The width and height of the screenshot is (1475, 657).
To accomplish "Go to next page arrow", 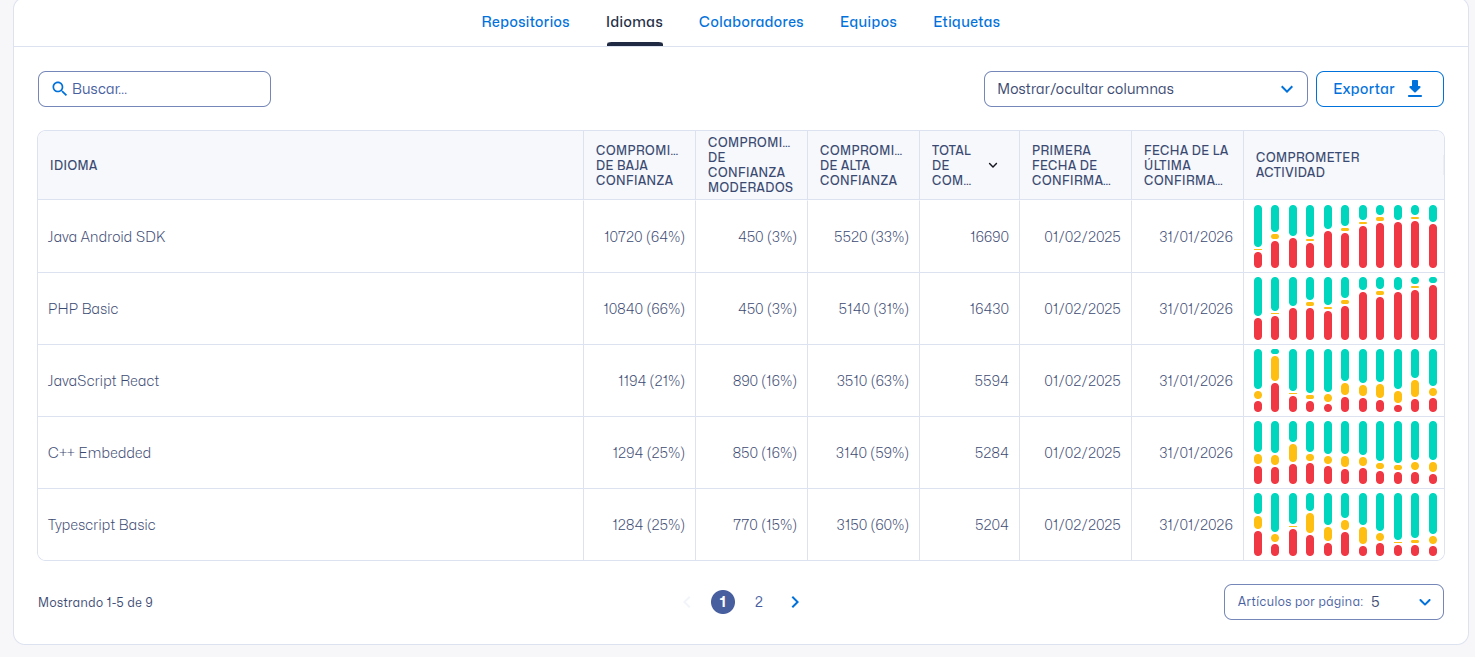I will (x=795, y=602).
